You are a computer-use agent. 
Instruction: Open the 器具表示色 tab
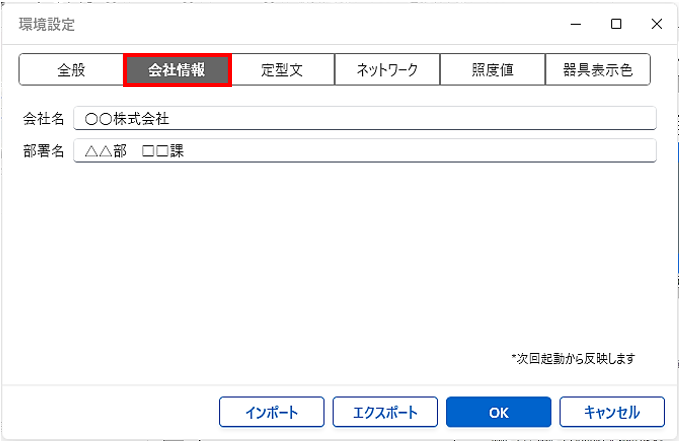point(598,71)
